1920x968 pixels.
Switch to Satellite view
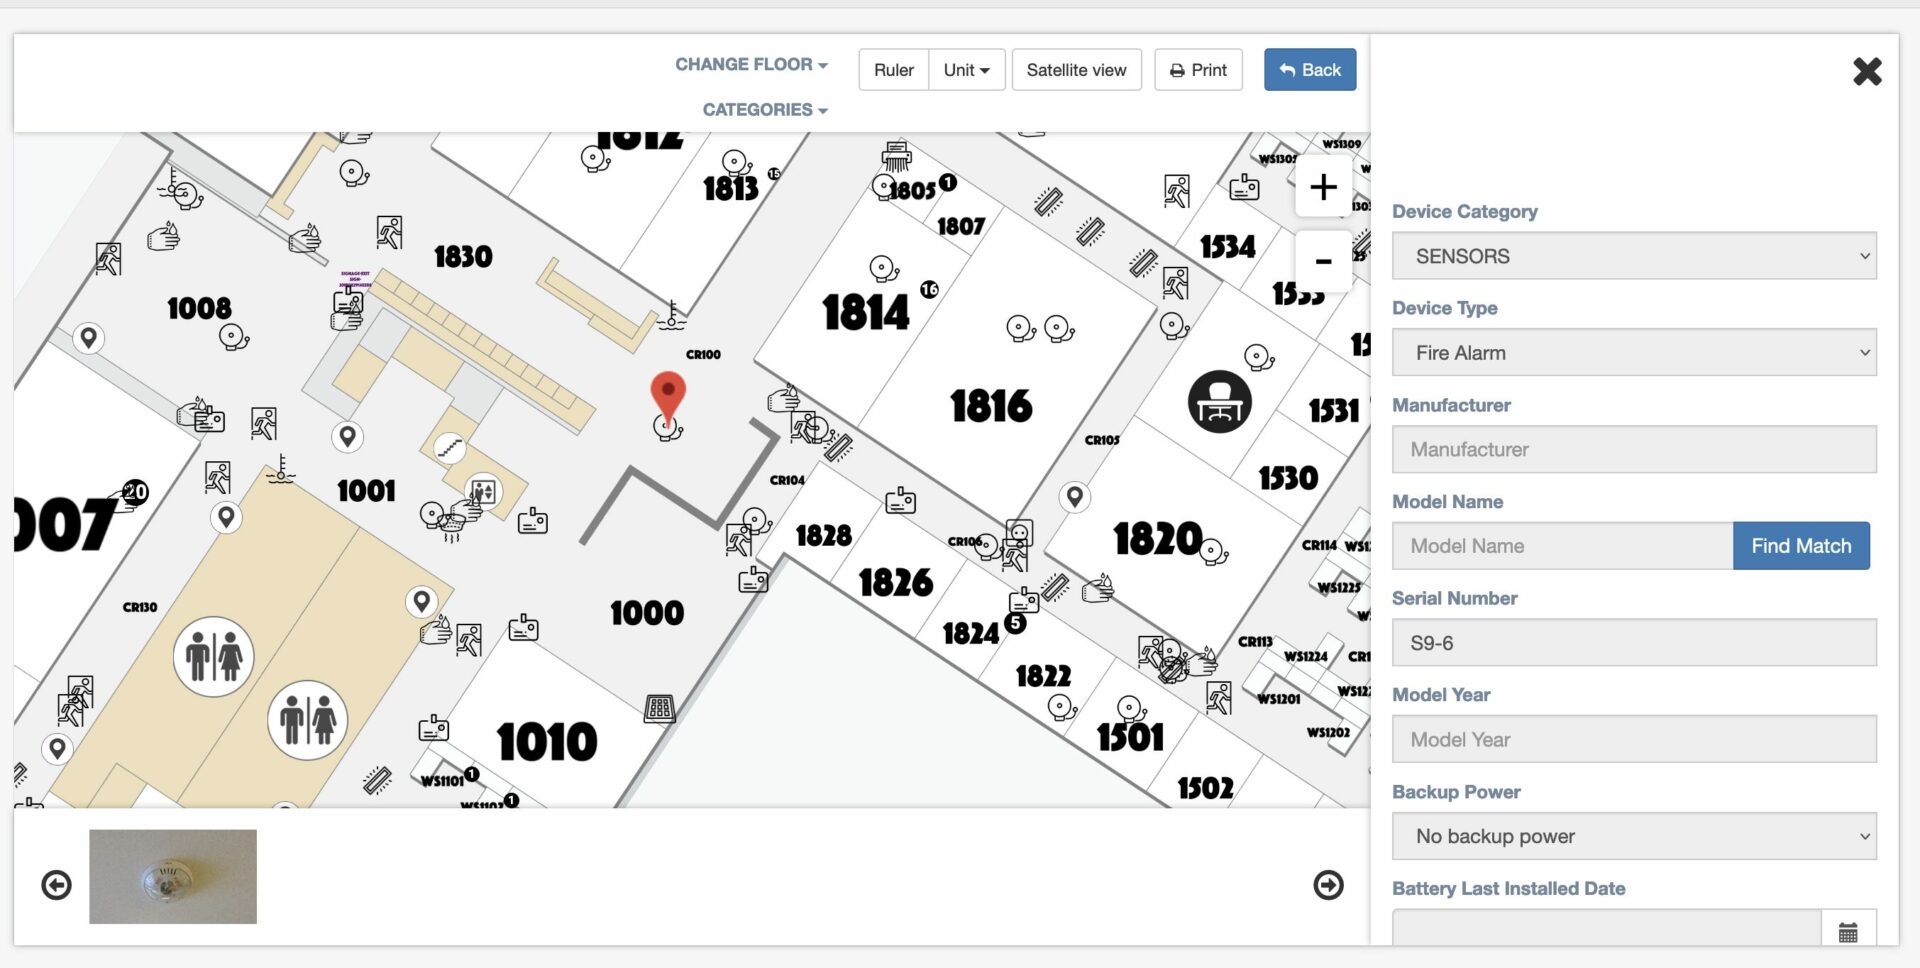[1076, 70]
